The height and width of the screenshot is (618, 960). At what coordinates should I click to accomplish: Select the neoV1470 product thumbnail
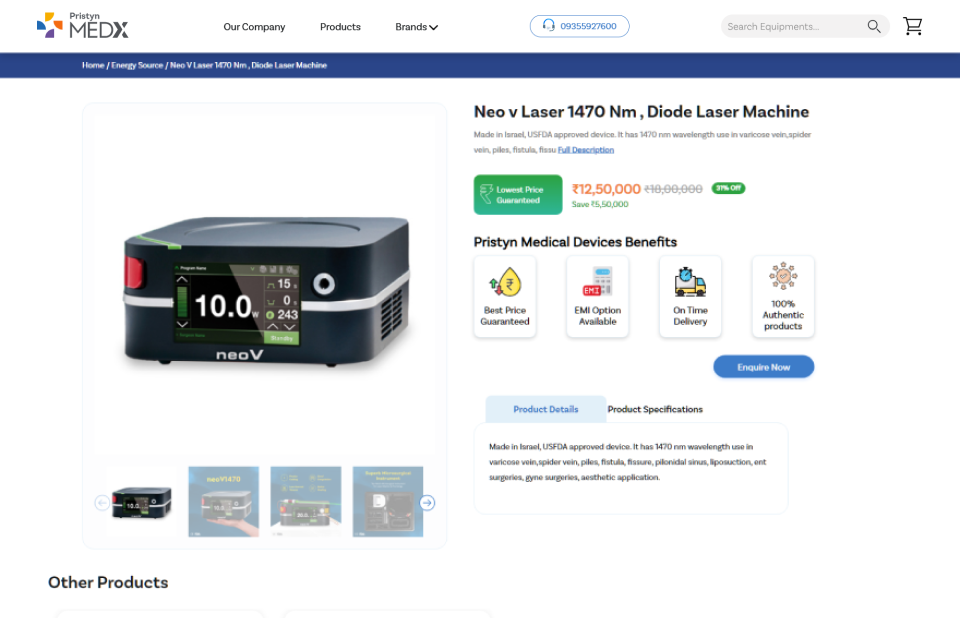223,501
